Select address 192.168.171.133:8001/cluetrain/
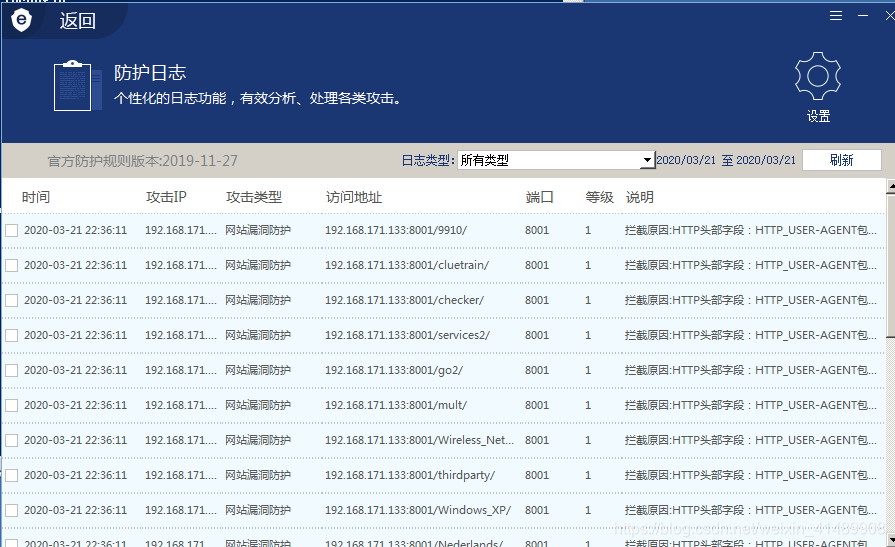This screenshot has width=895, height=547. coord(407,265)
